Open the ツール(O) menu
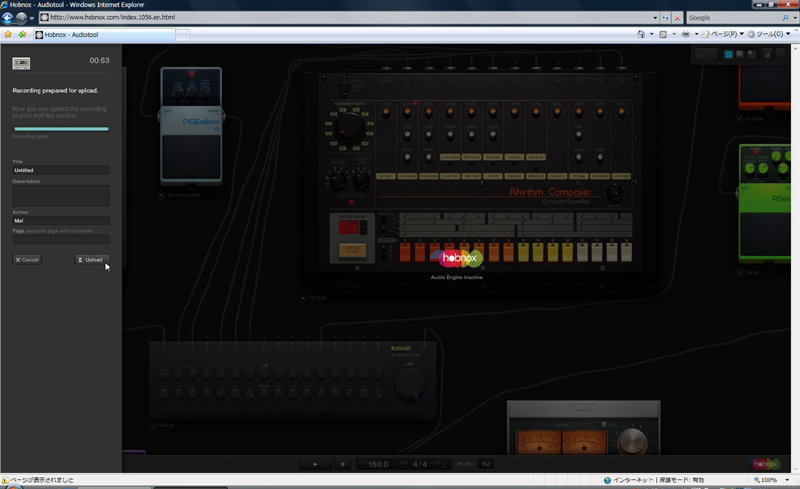 pyautogui.click(x=769, y=34)
